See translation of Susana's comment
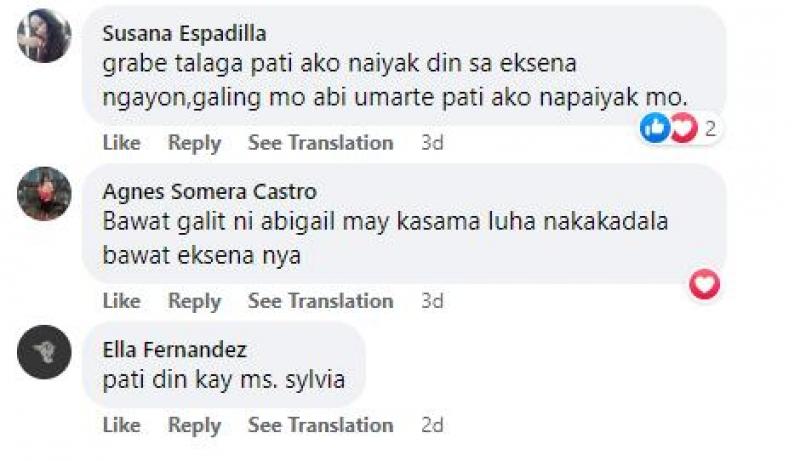The image size is (800, 461). pos(320,143)
